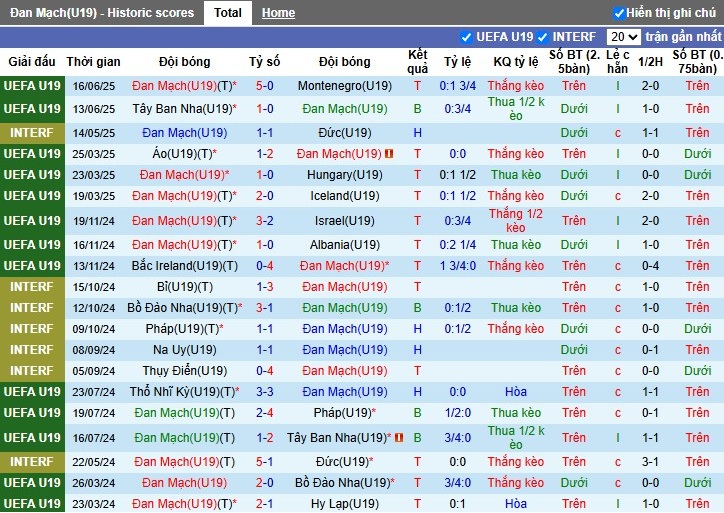724x513 pixels.
Task: Click the 3-3 score in the 23/07/24 row
Action: [x=265, y=392]
